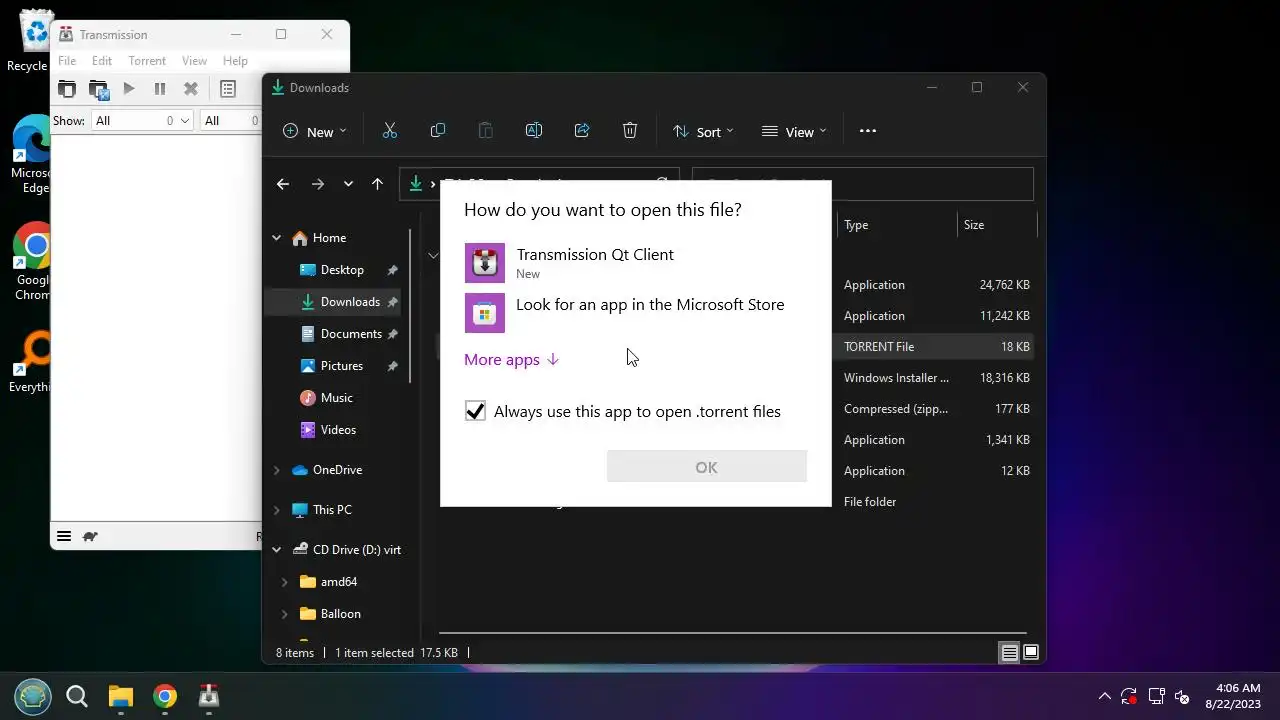Image resolution: width=1280 pixels, height=720 pixels.
Task: Switch Explorer to large thumbnails view icon
Action: [x=1031, y=653]
